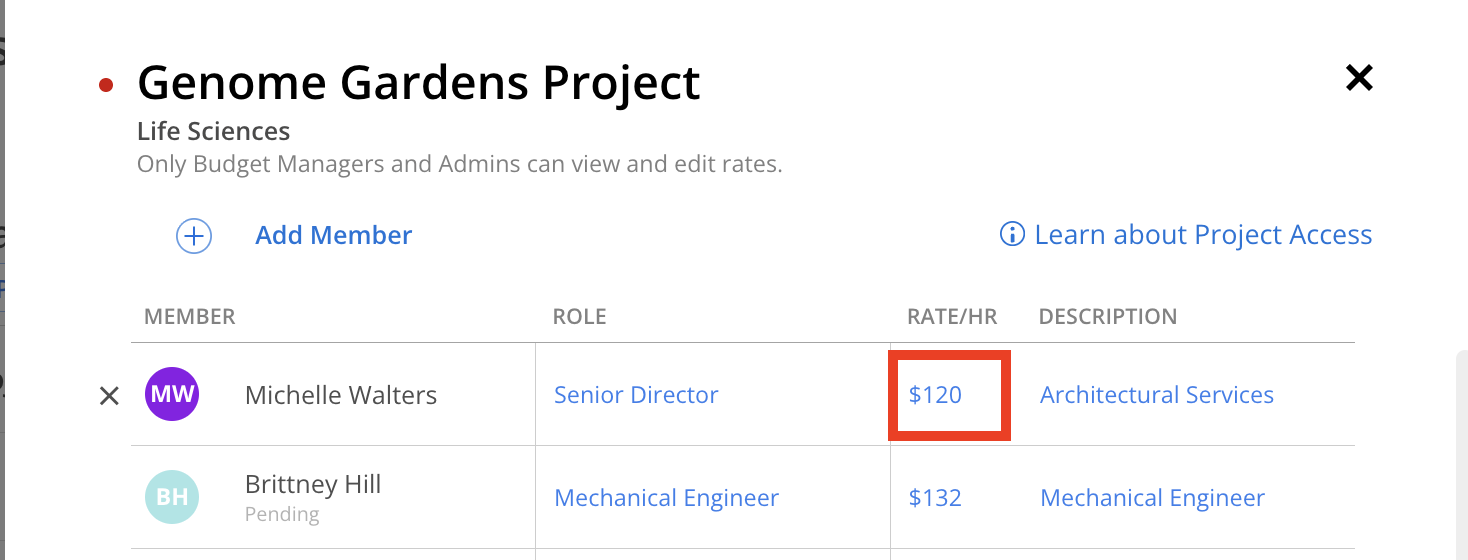This screenshot has height=560, width=1468.
Task: Remove Michelle Walters with the X icon
Action: (x=109, y=396)
